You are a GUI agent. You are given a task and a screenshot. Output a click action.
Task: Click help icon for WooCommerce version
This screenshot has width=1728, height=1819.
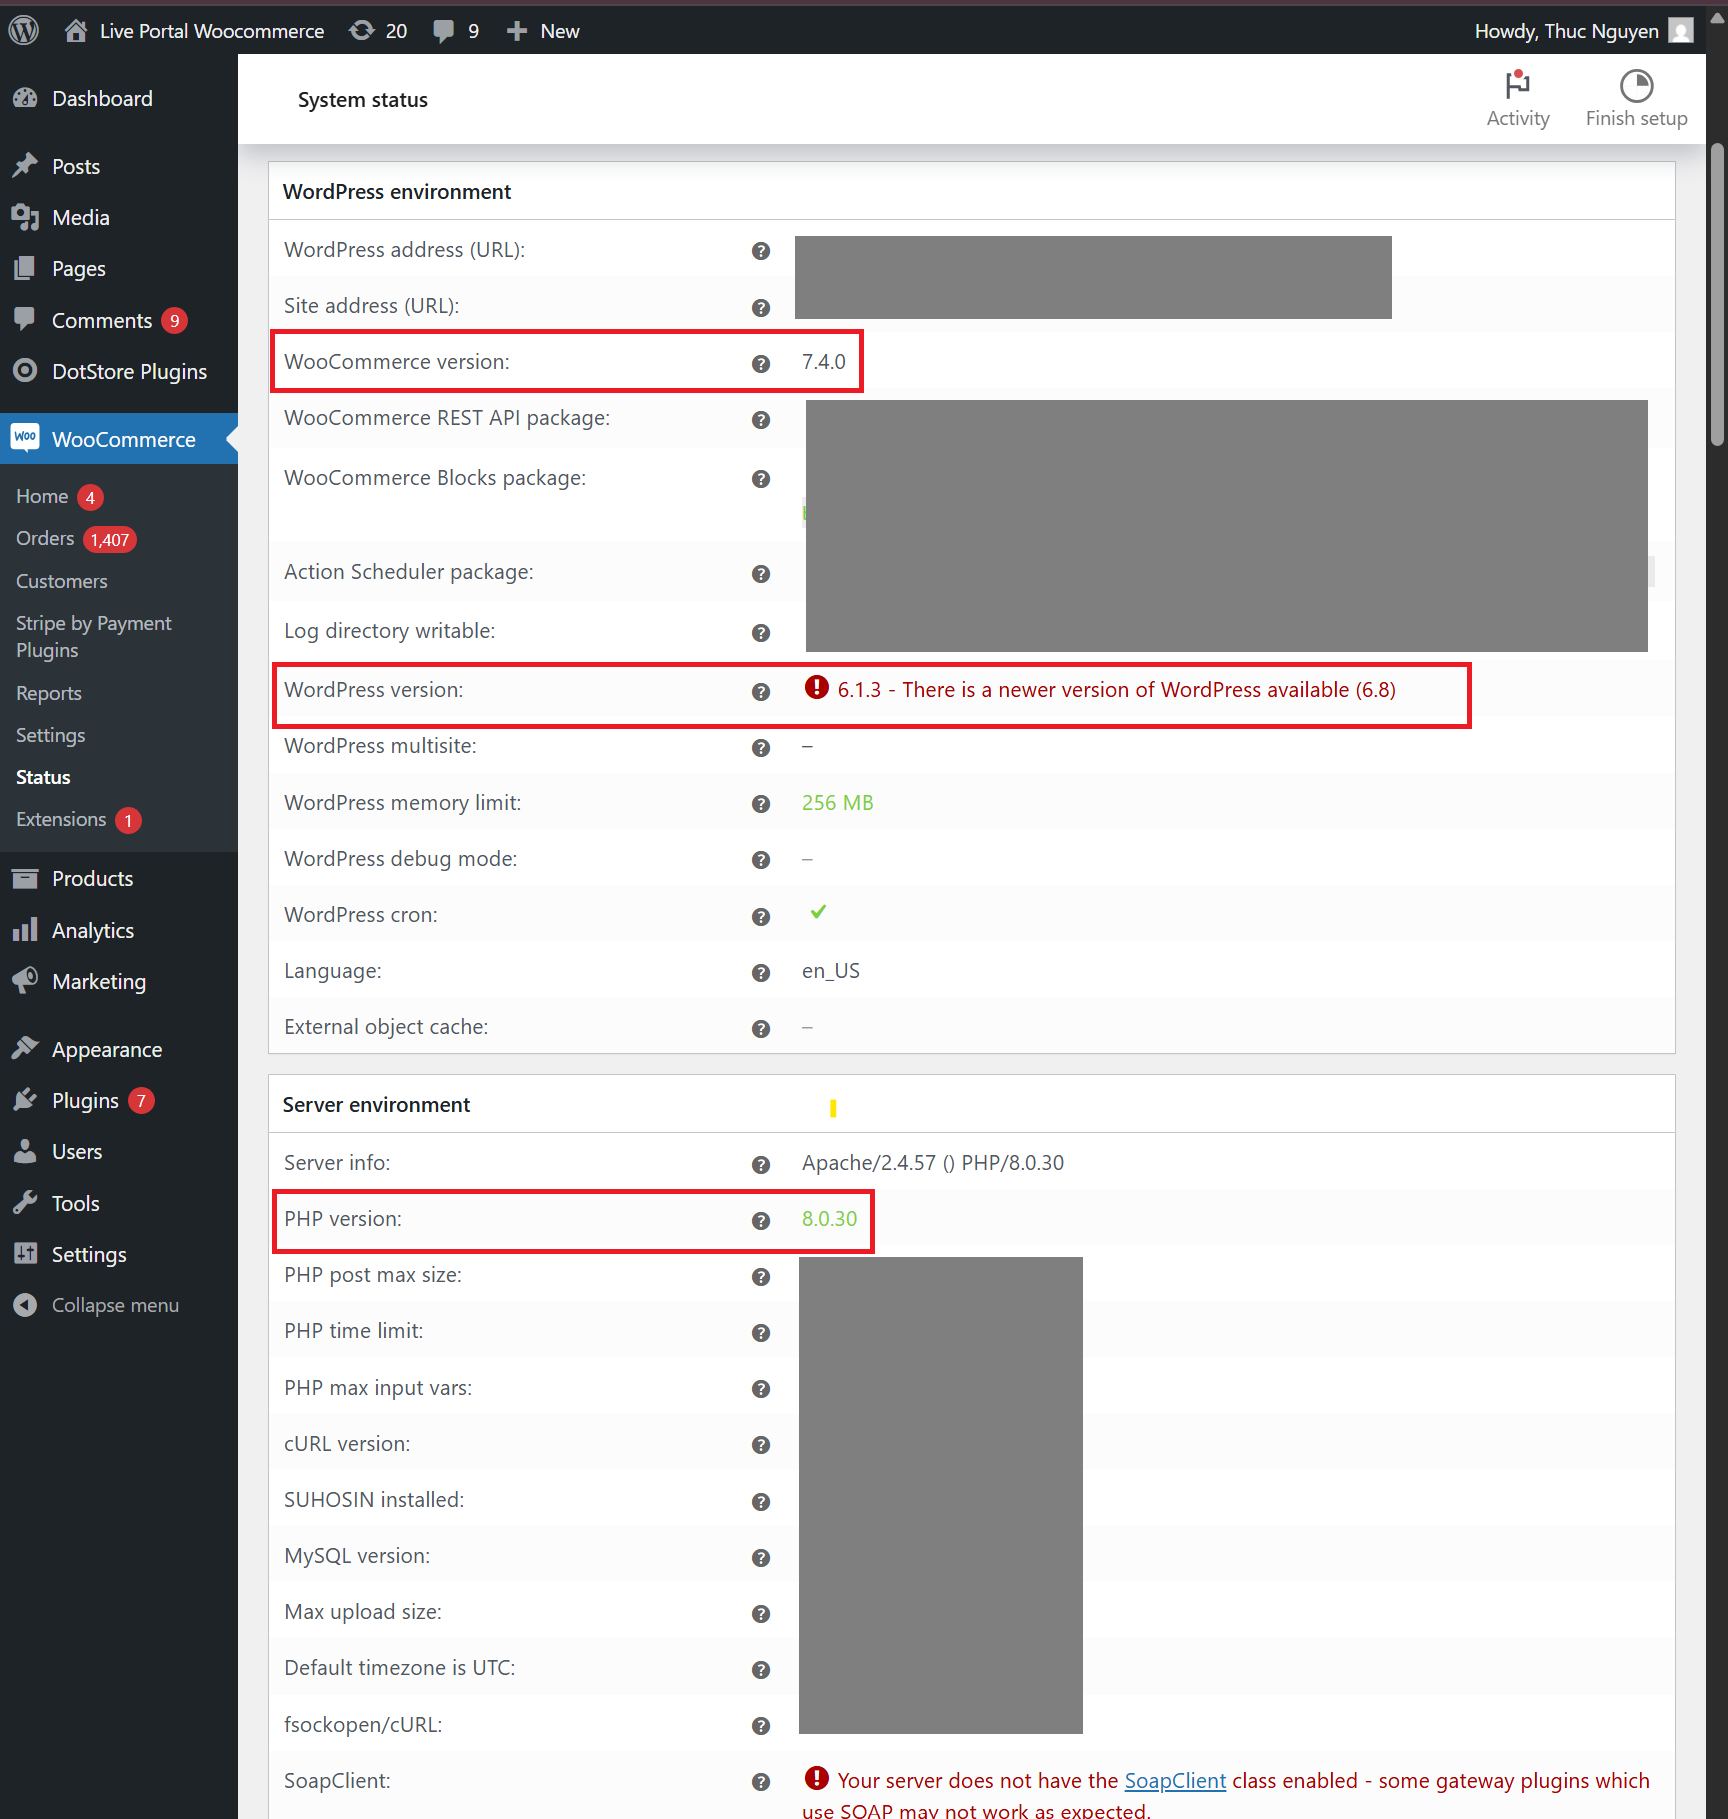tap(761, 363)
